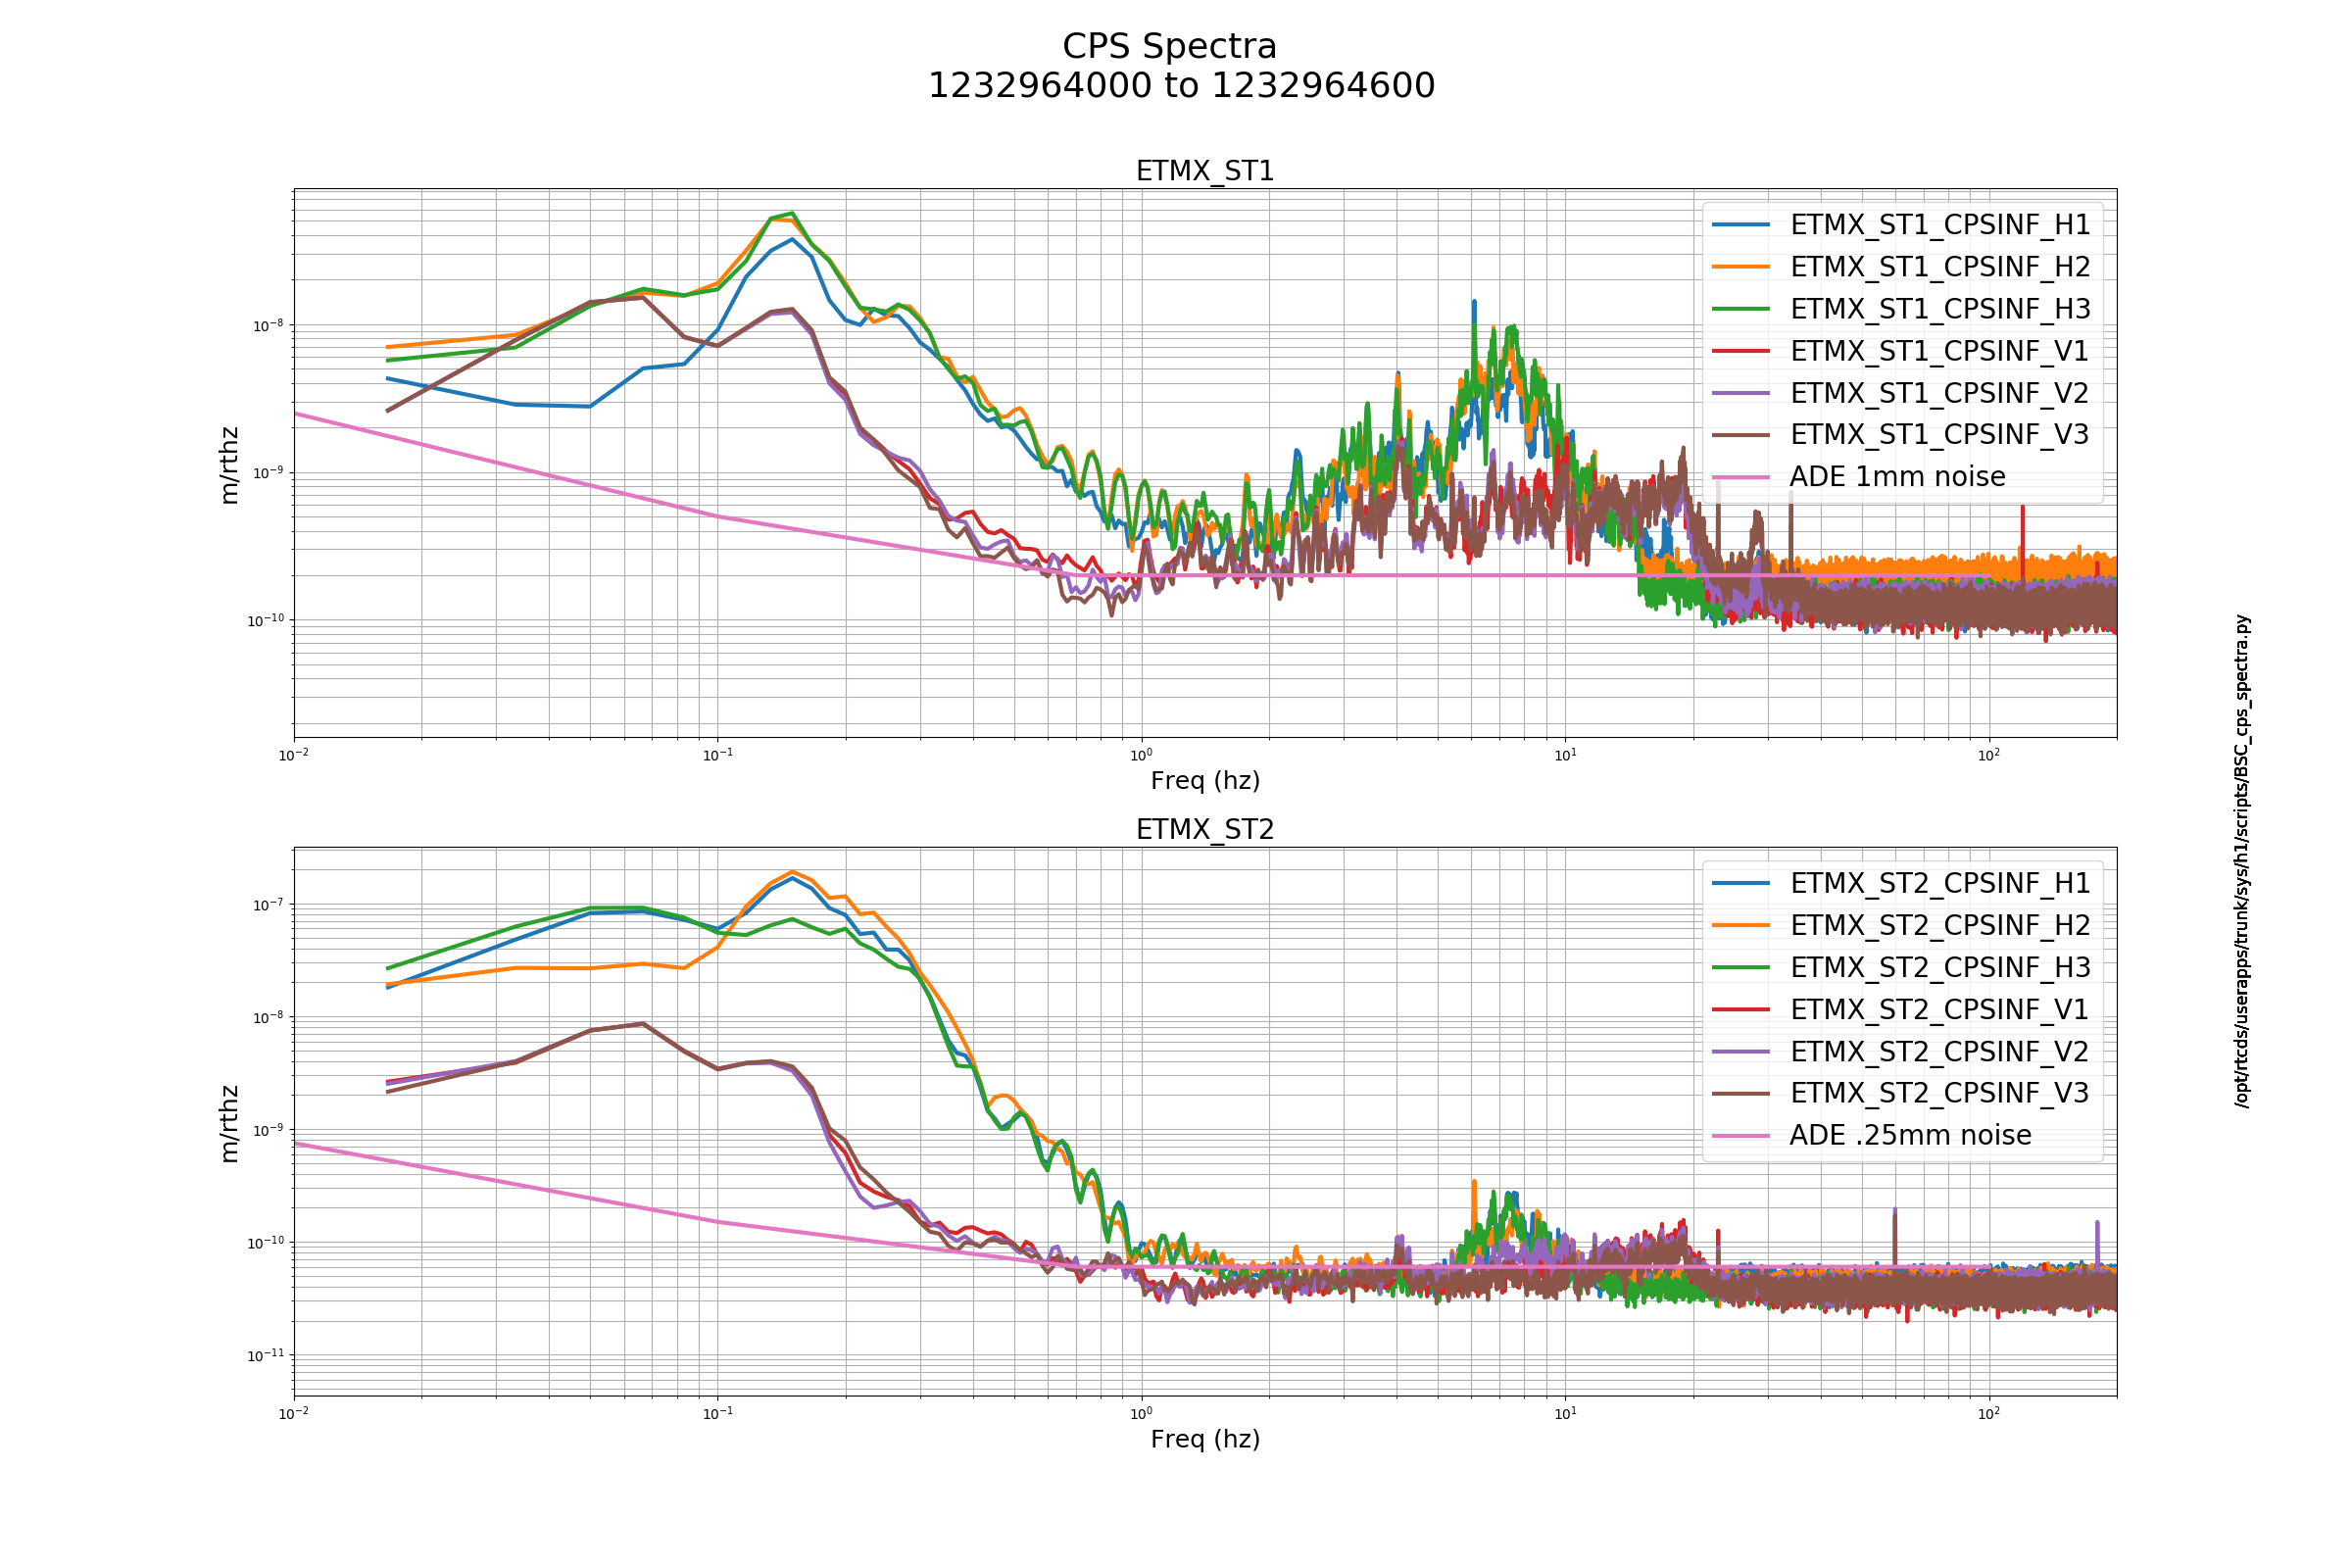Click the 10² frequency tick label on the ETMX_ST2 plot
The image size is (2352, 1568).
(x=1989, y=1414)
